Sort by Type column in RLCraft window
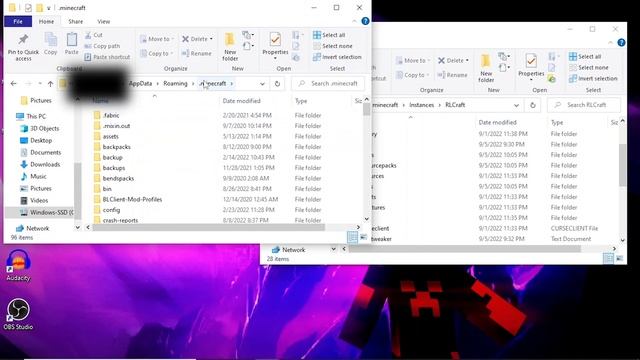The width and height of the screenshot is (640, 360). [x=557, y=122]
